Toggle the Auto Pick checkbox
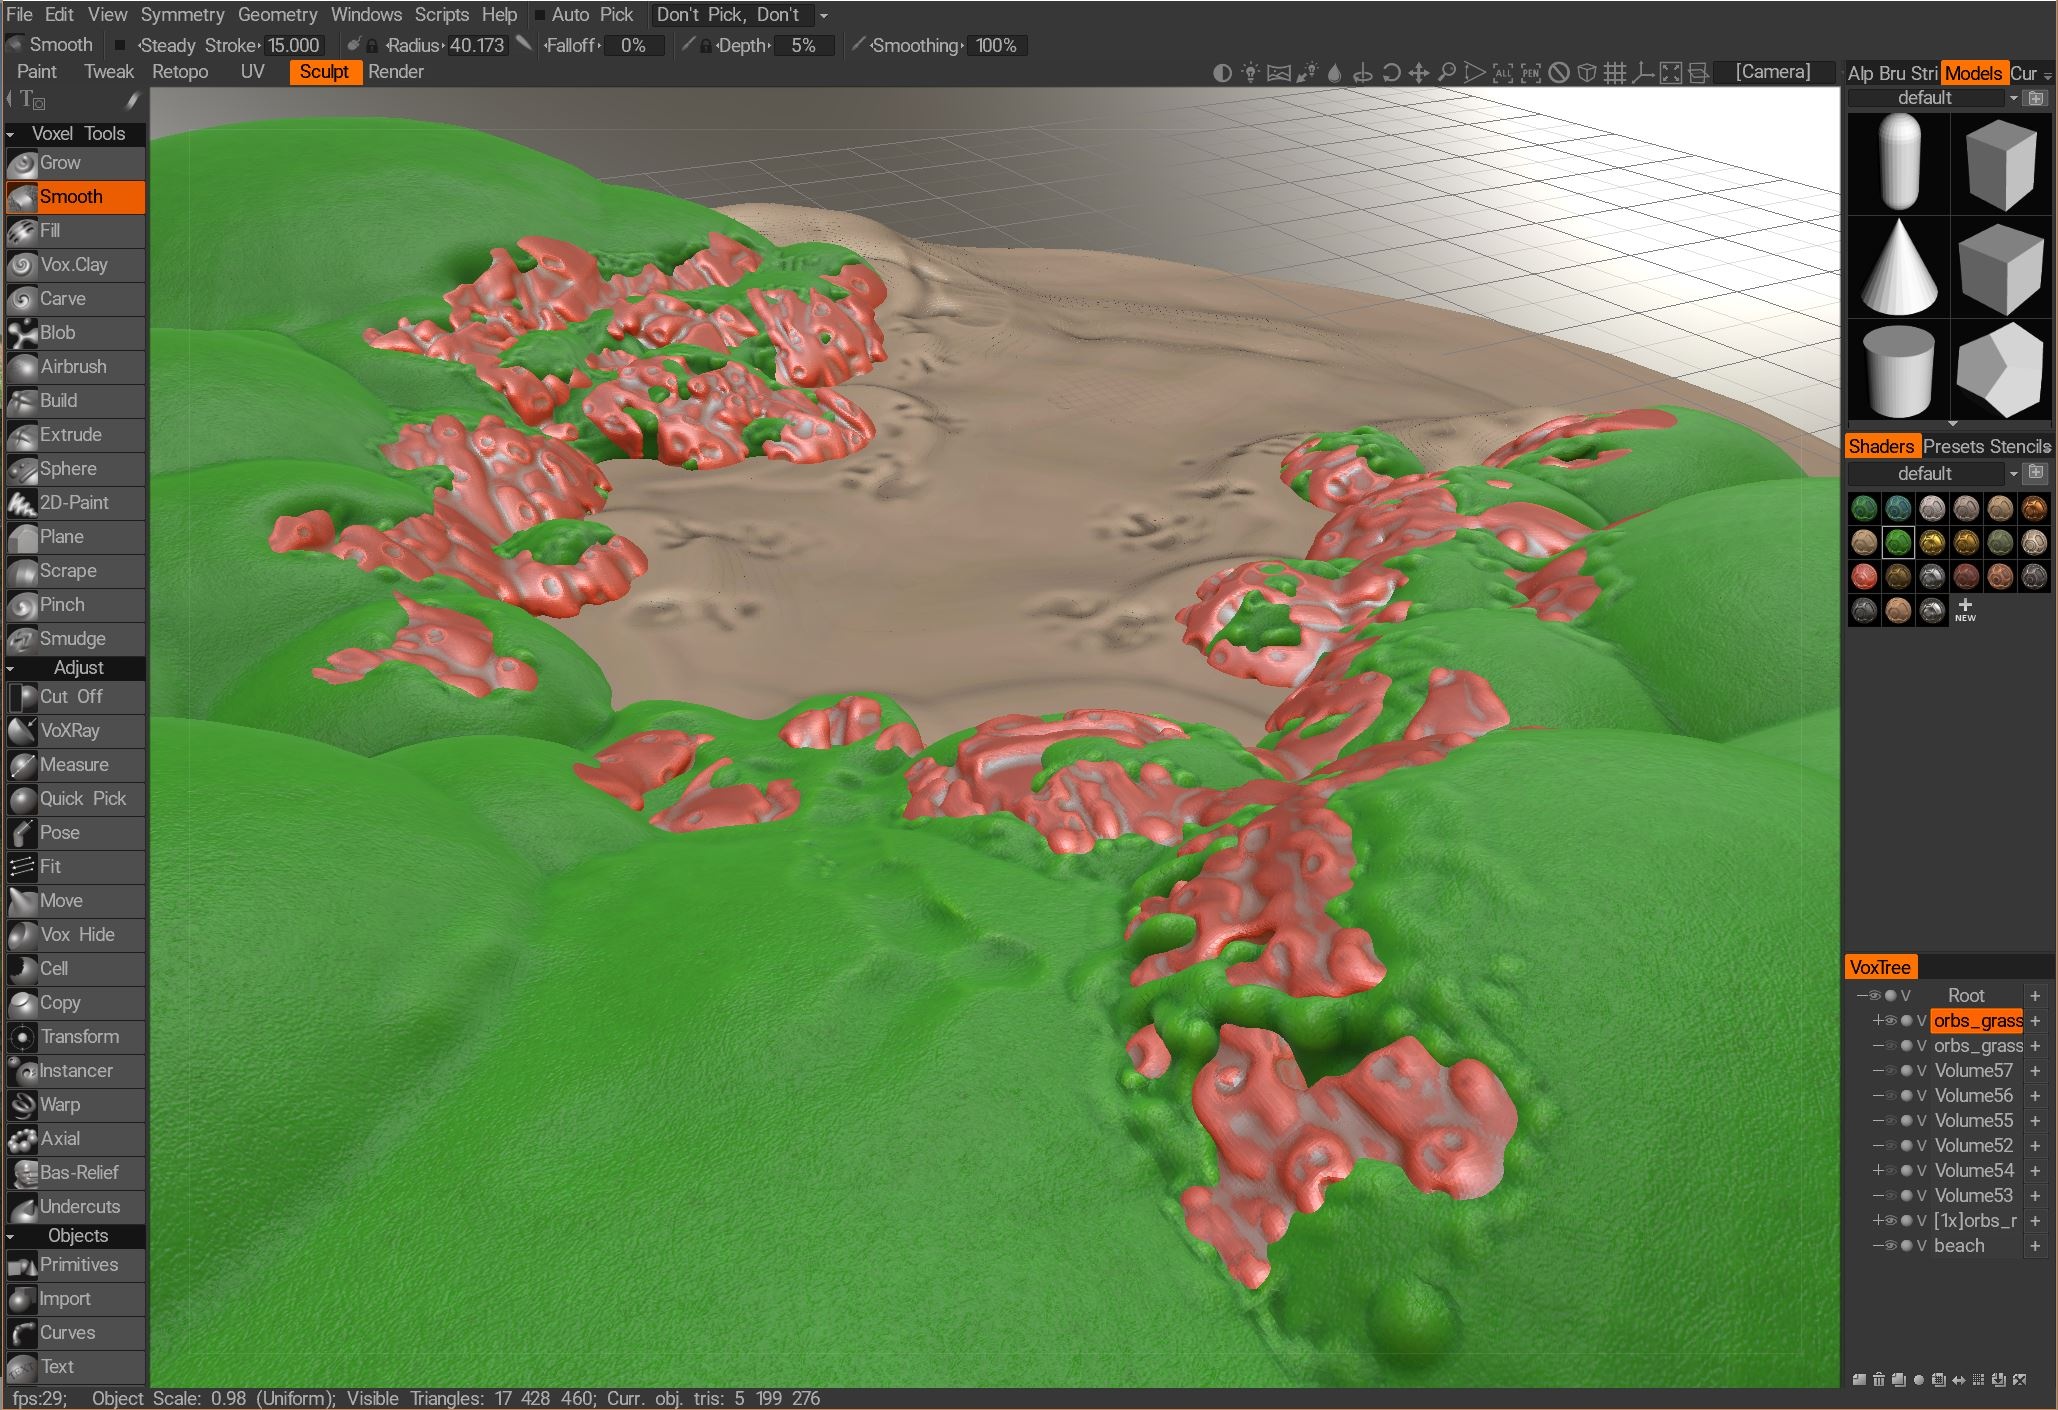Screen dimensions: 2058x1410 click(x=540, y=15)
